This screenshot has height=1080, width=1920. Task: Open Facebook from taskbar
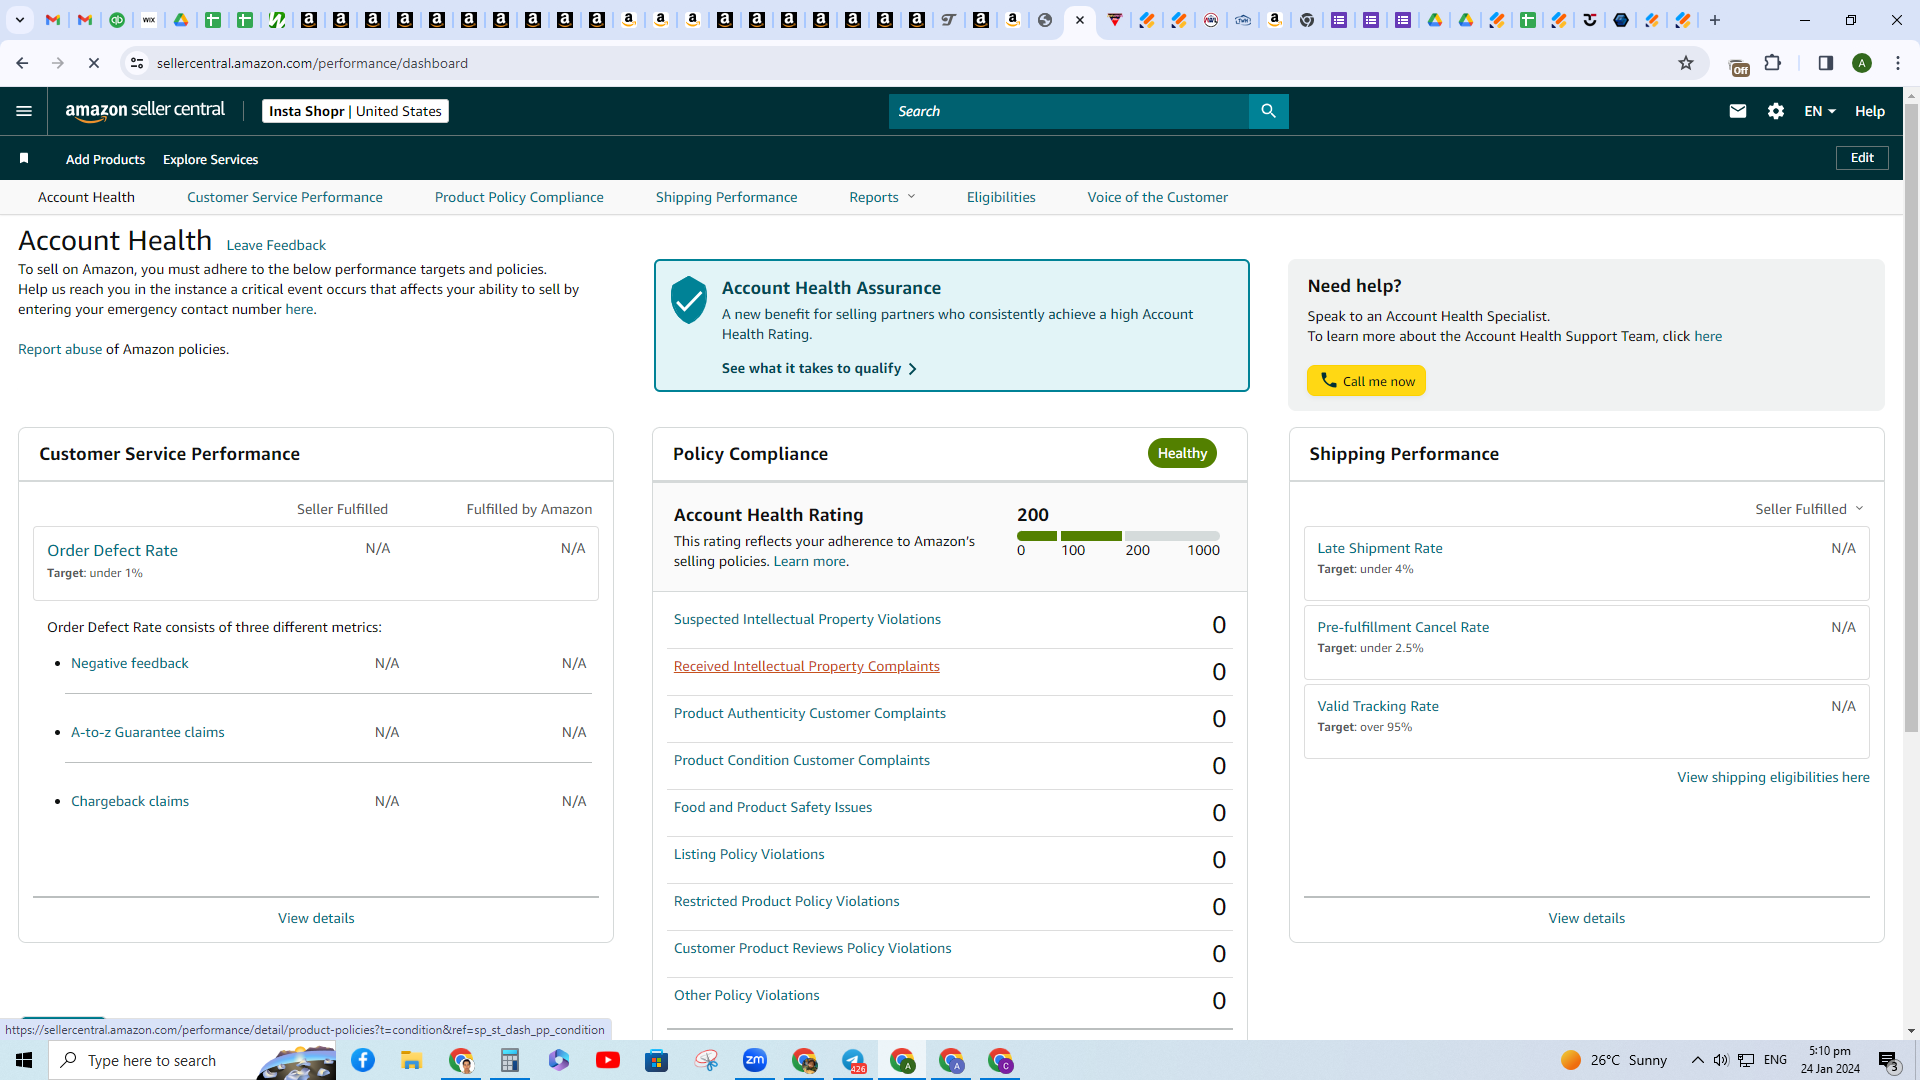[x=363, y=1060]
